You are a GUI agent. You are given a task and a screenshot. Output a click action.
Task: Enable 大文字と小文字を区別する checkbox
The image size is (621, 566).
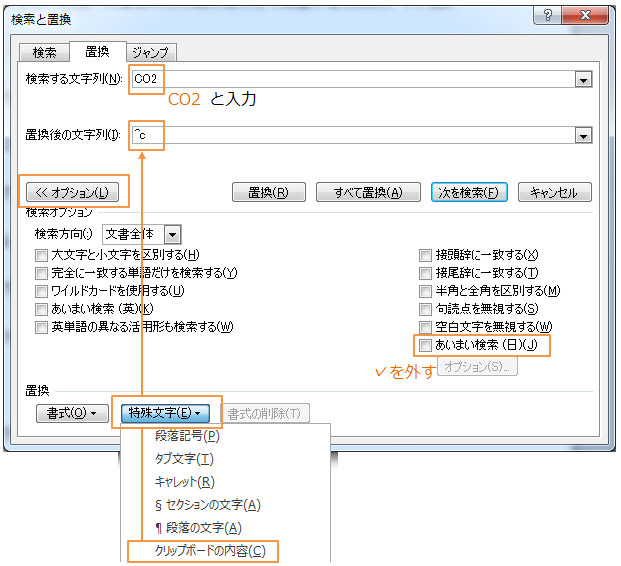click(x=41, y=255)
